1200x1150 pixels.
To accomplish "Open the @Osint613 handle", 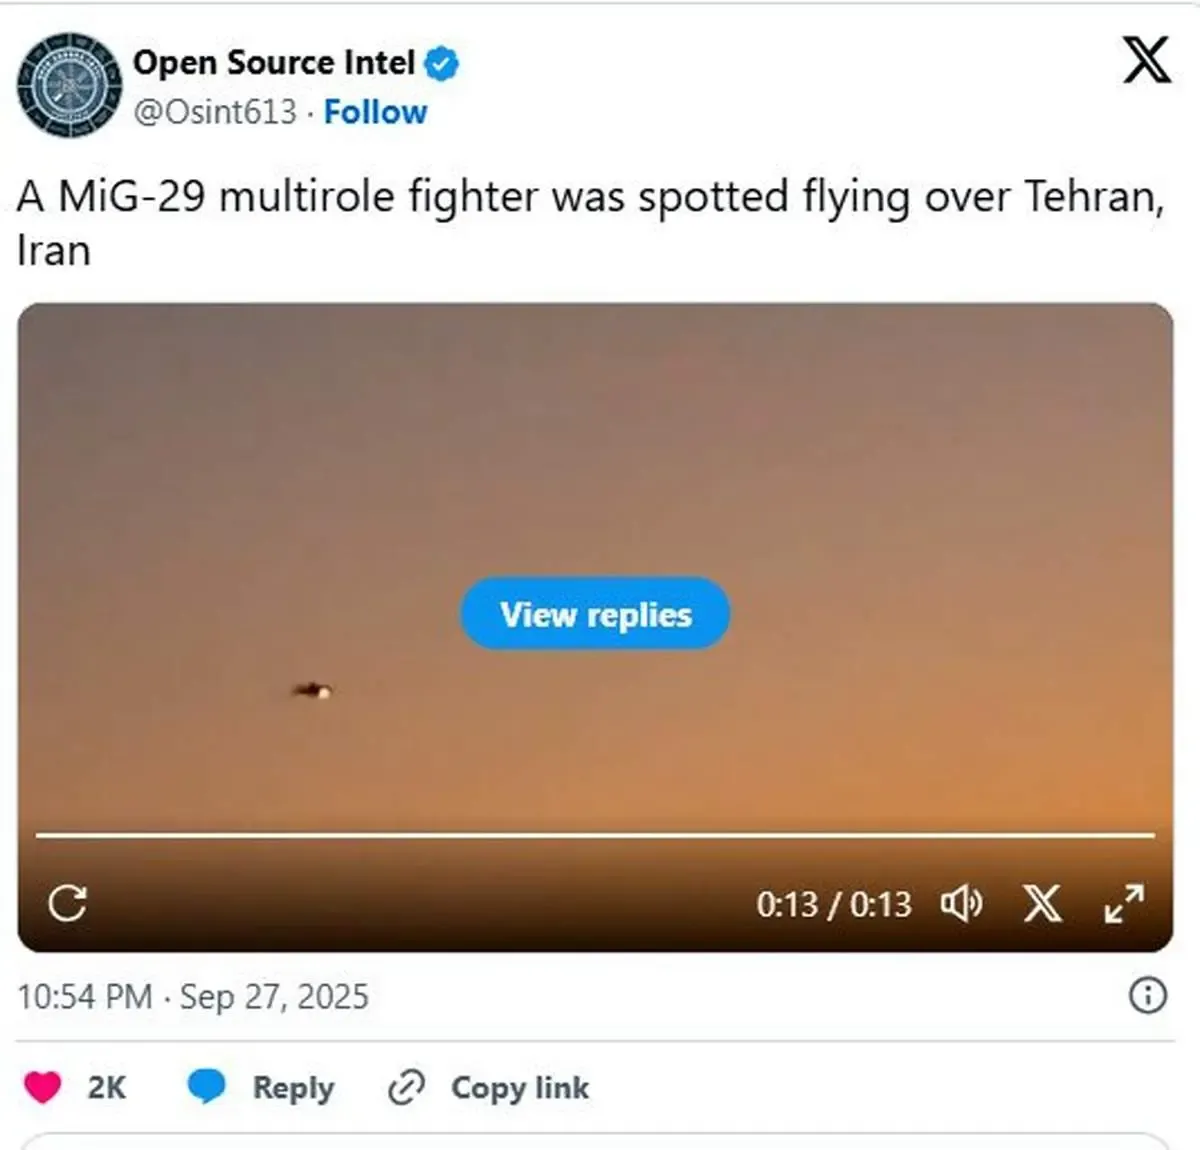I will point(215,112).
